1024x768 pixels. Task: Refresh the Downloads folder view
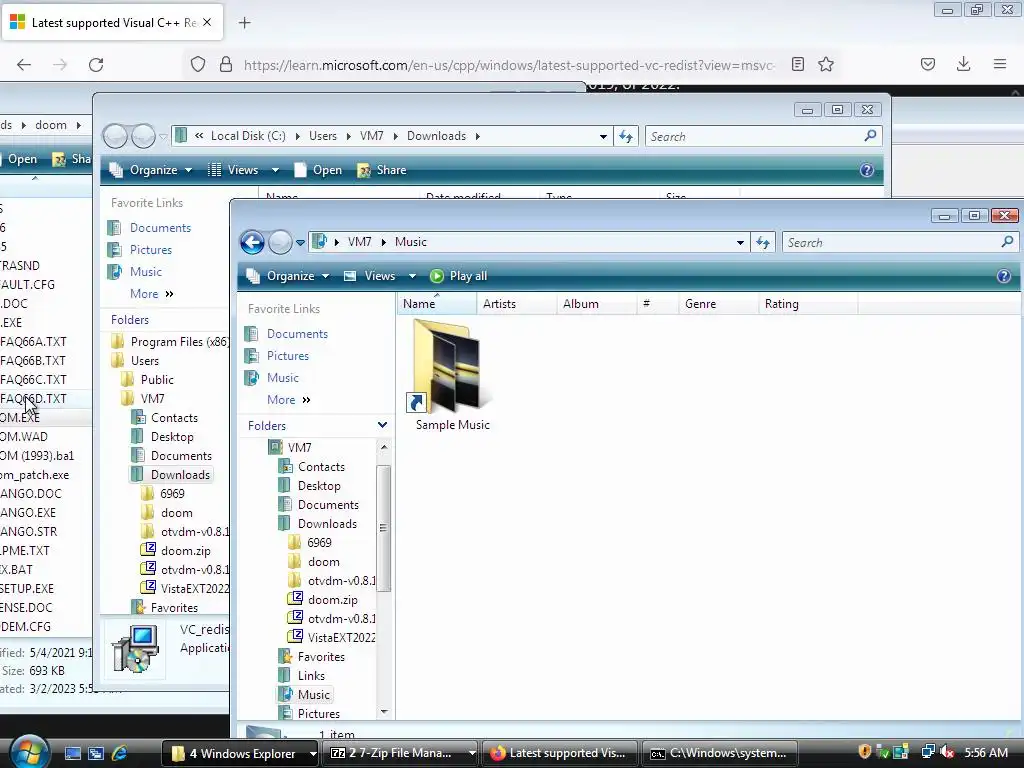pos(626,136)
